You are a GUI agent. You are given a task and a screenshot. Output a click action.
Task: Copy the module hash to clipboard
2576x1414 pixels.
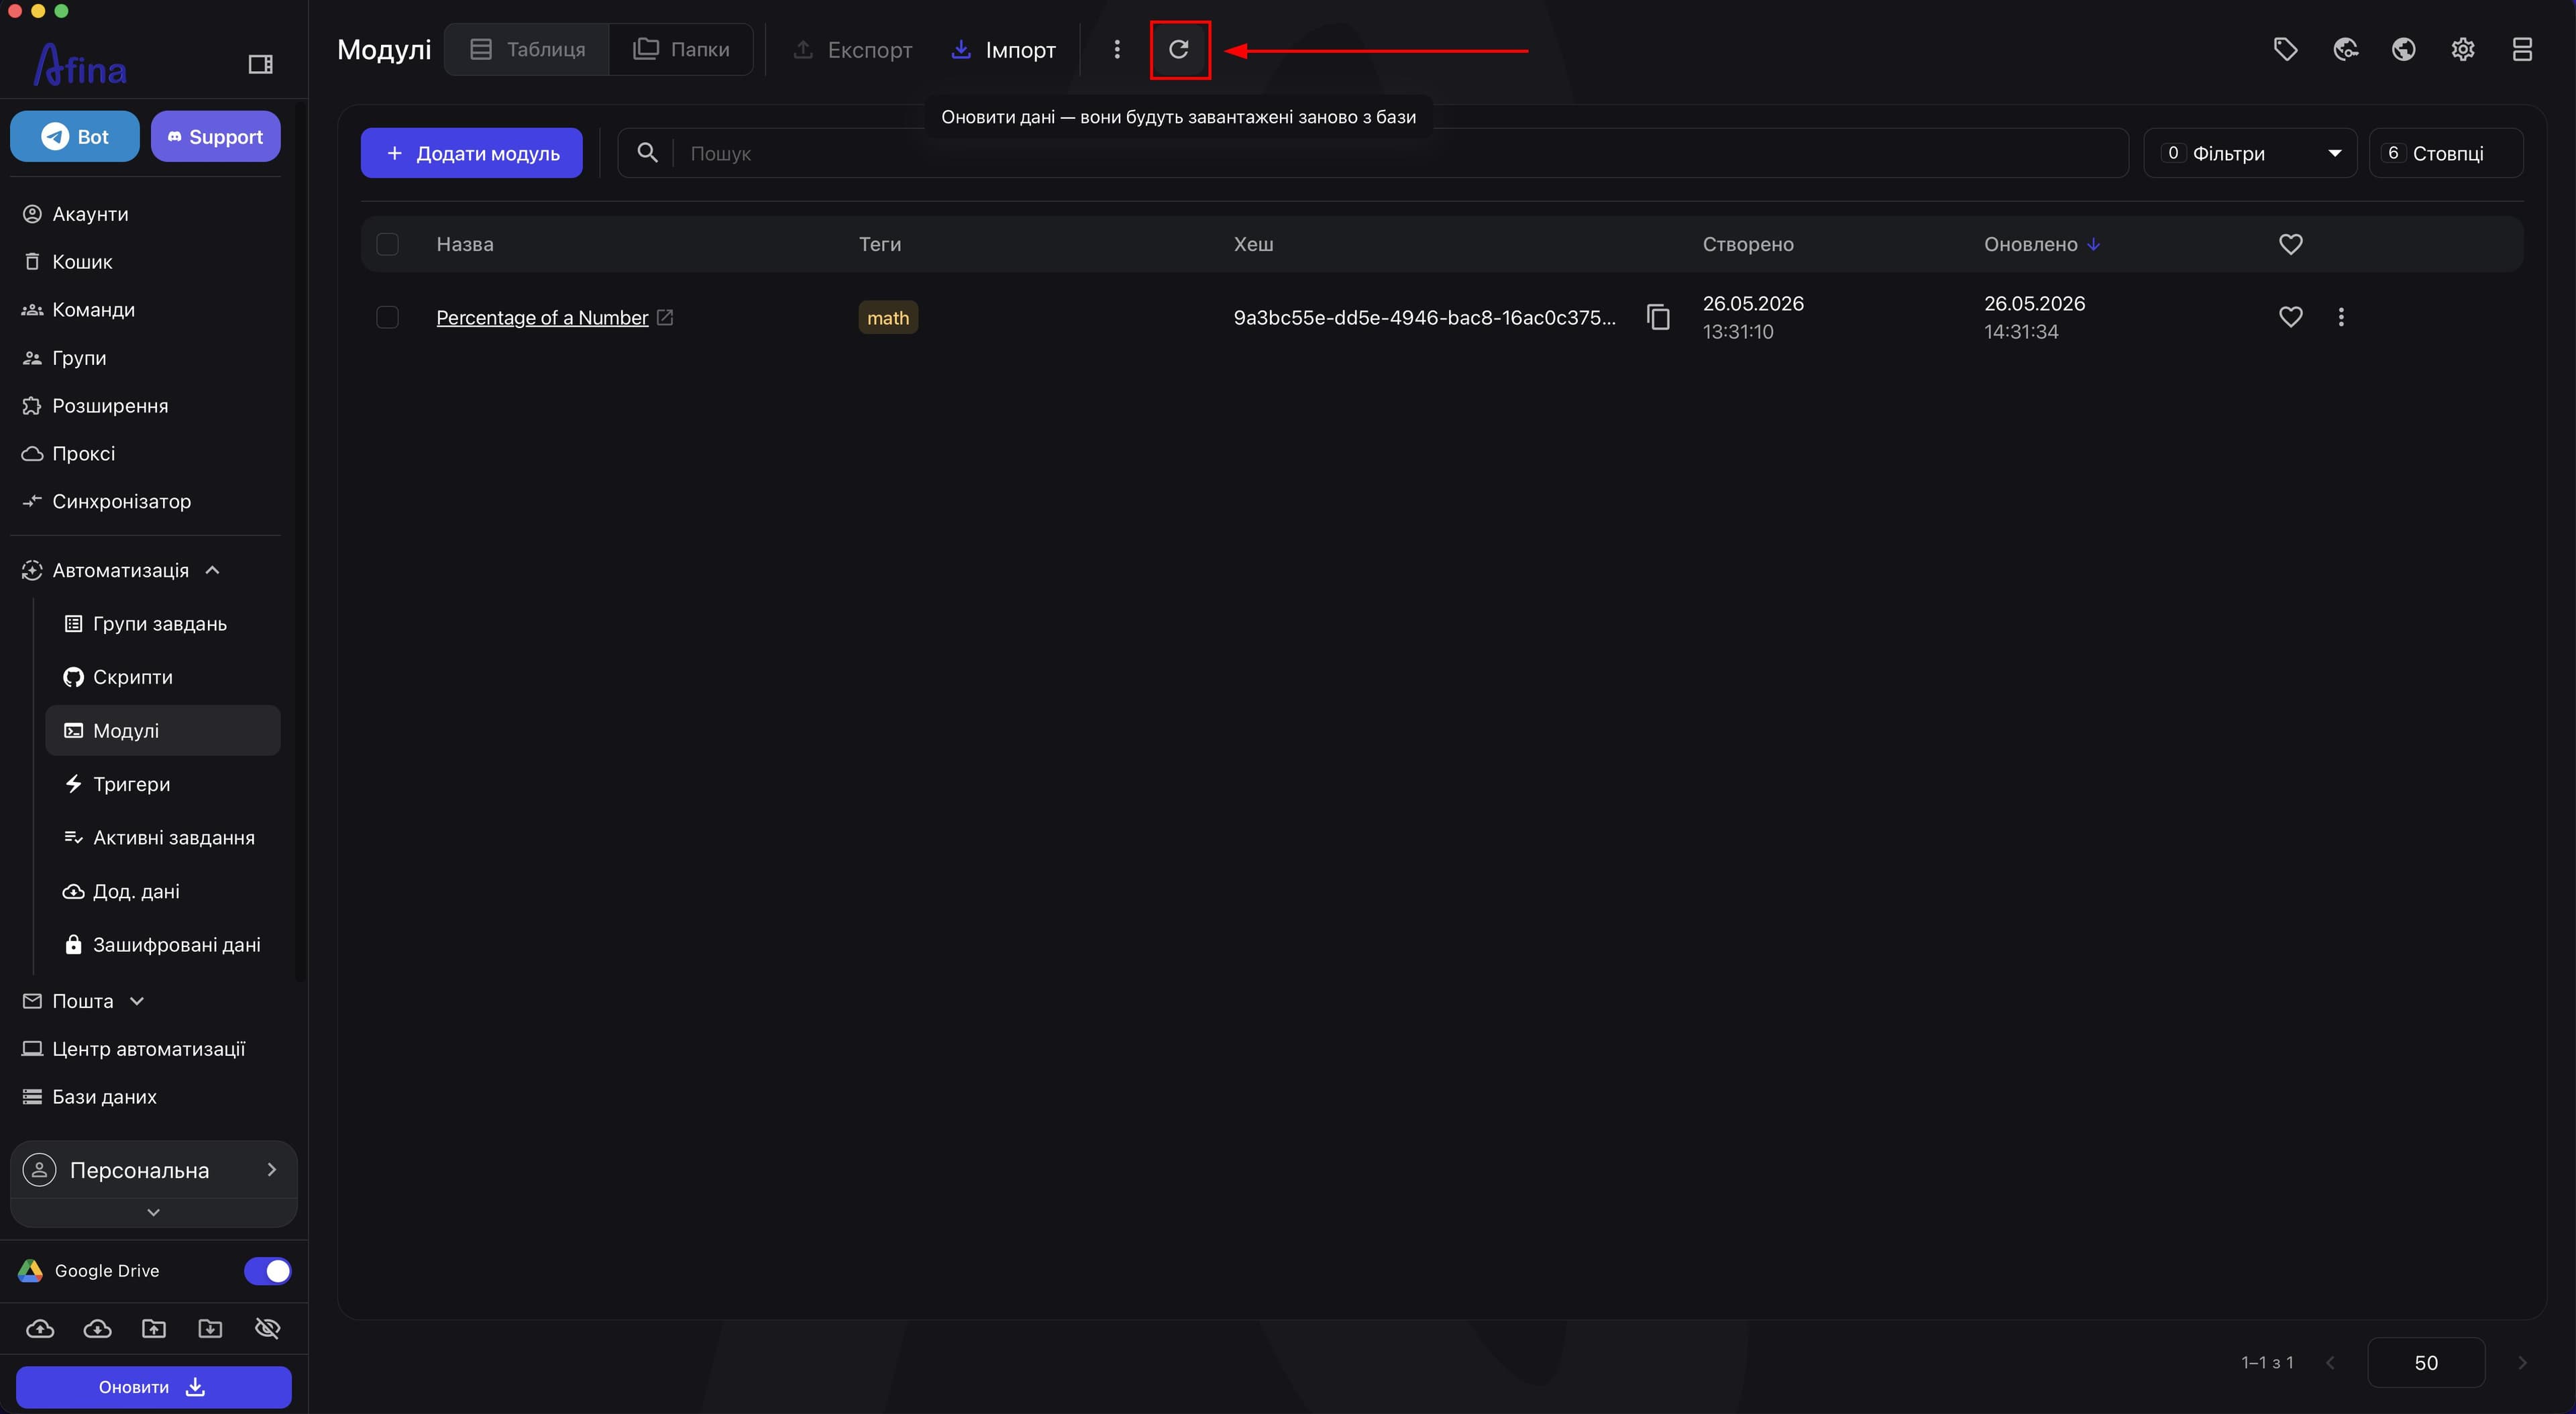click(1658, 317)
